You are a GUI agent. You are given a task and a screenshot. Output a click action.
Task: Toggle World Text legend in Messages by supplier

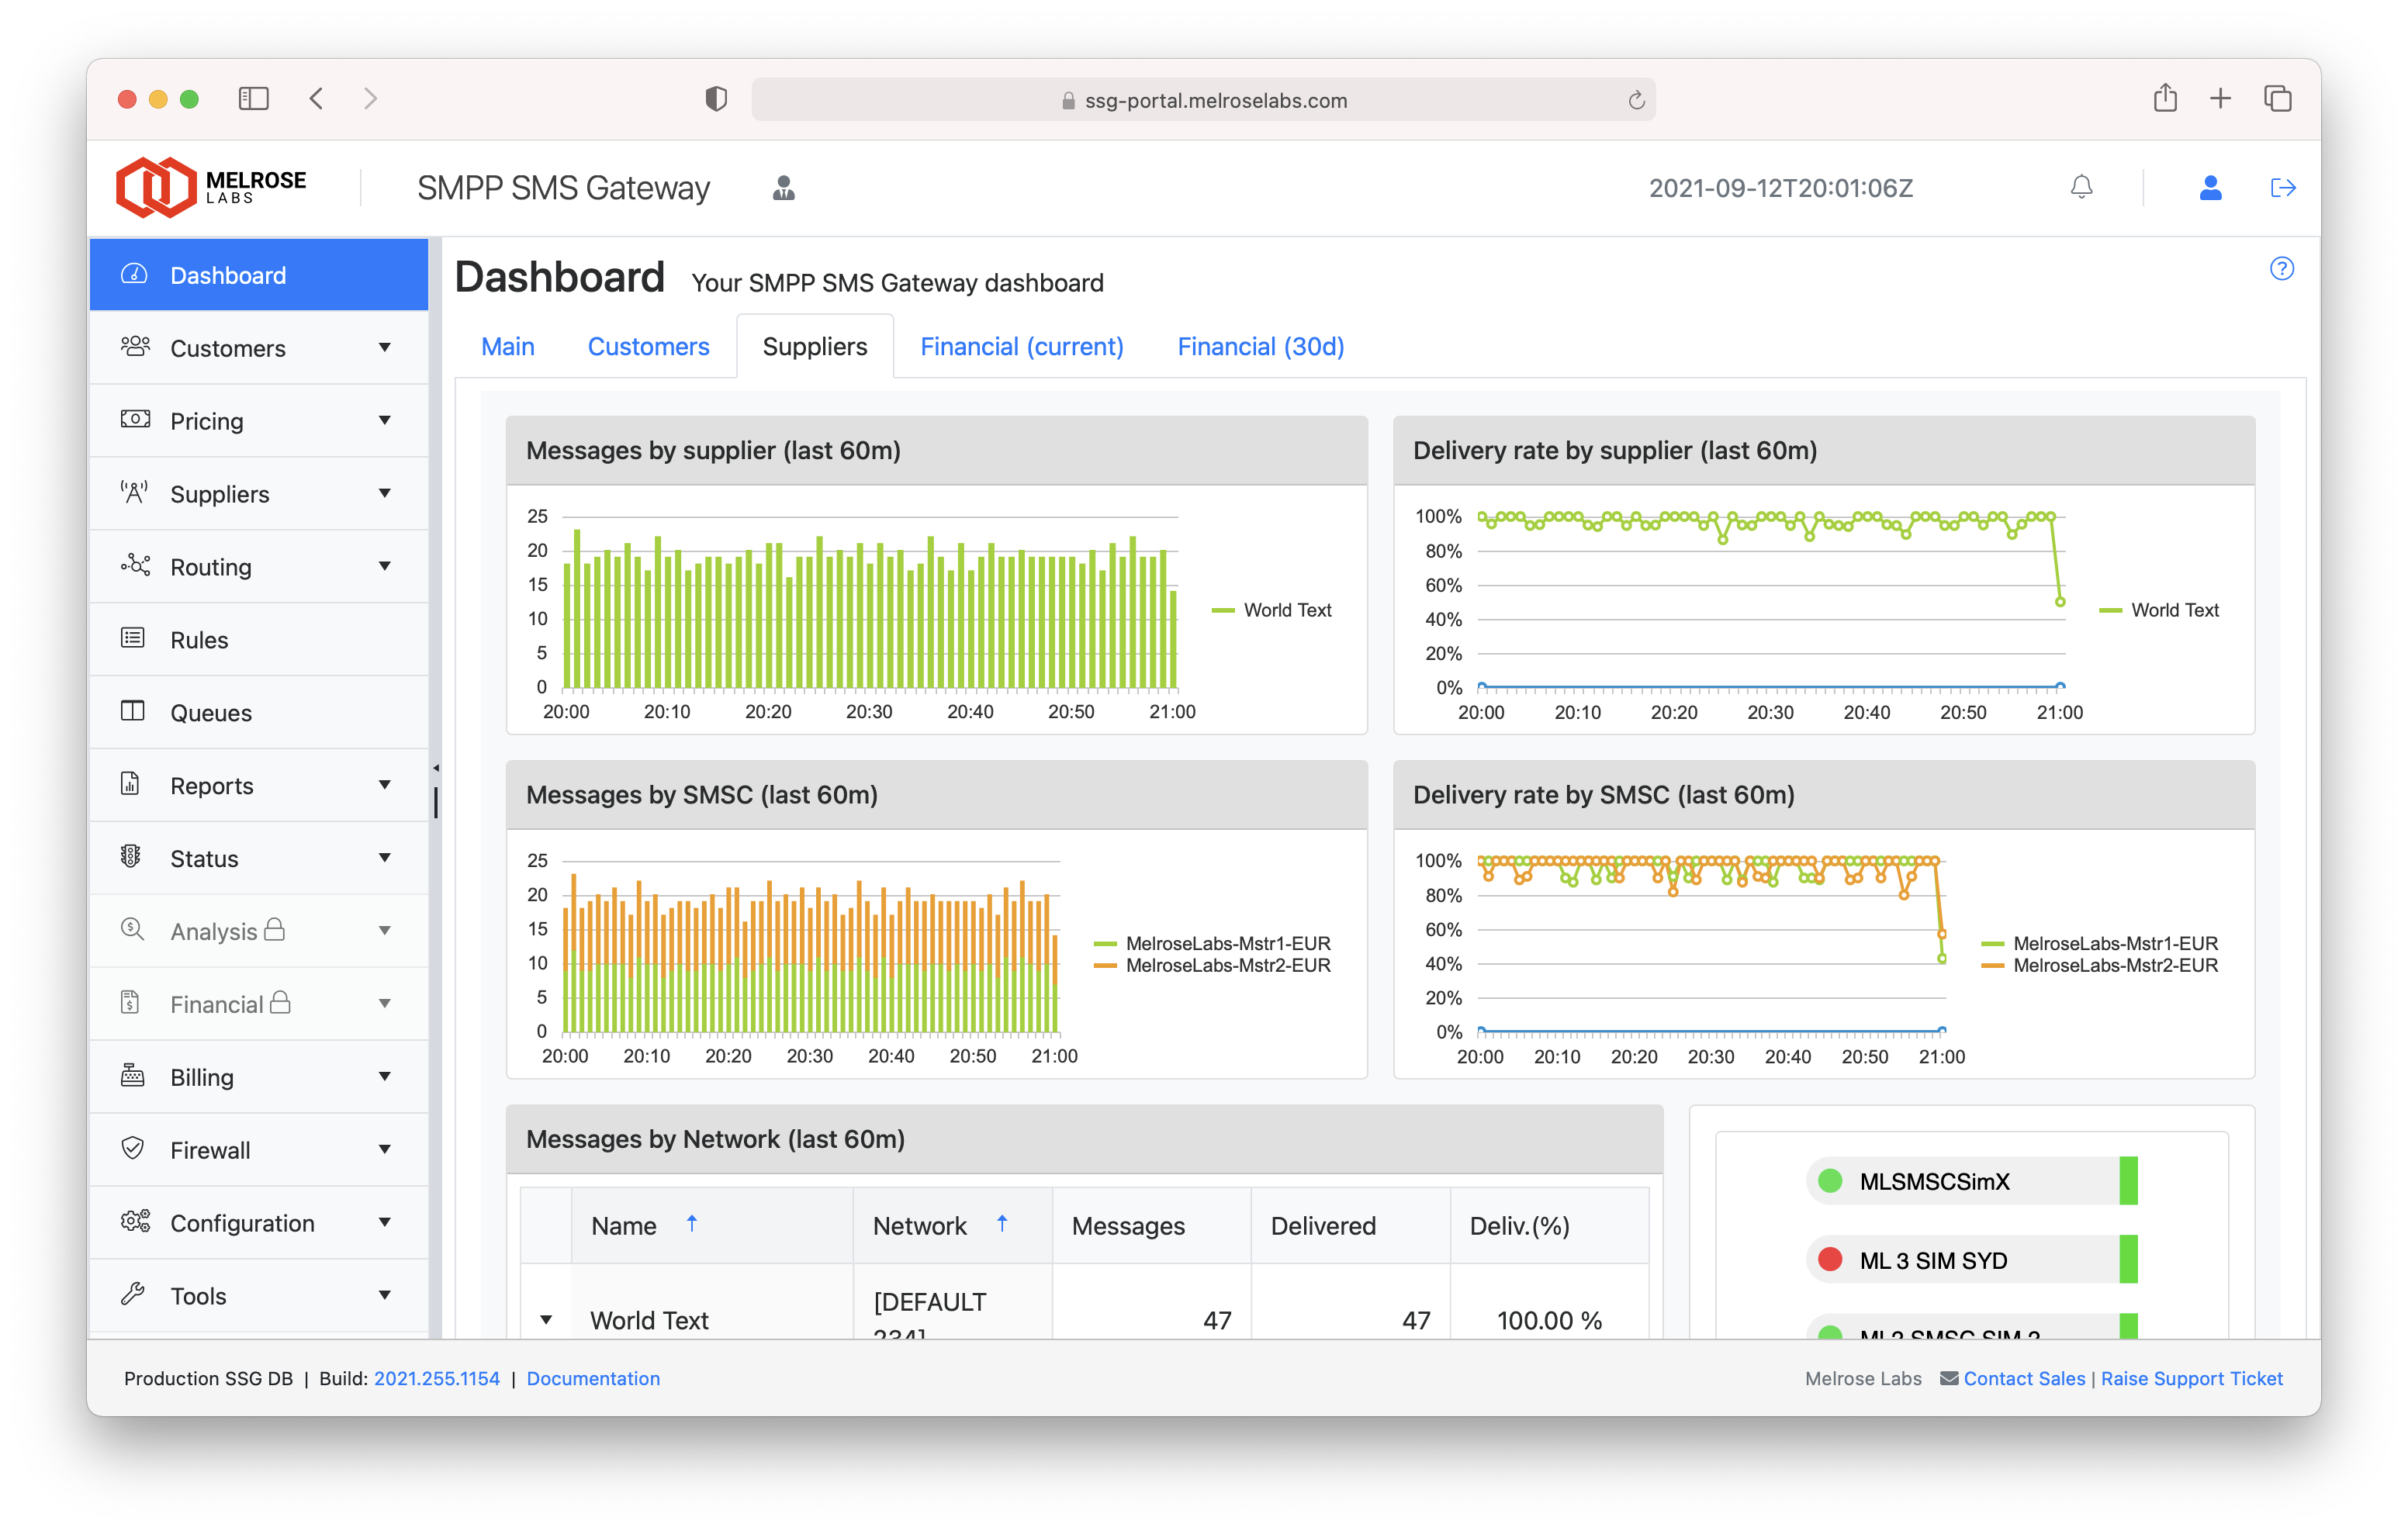point(1286,610)
